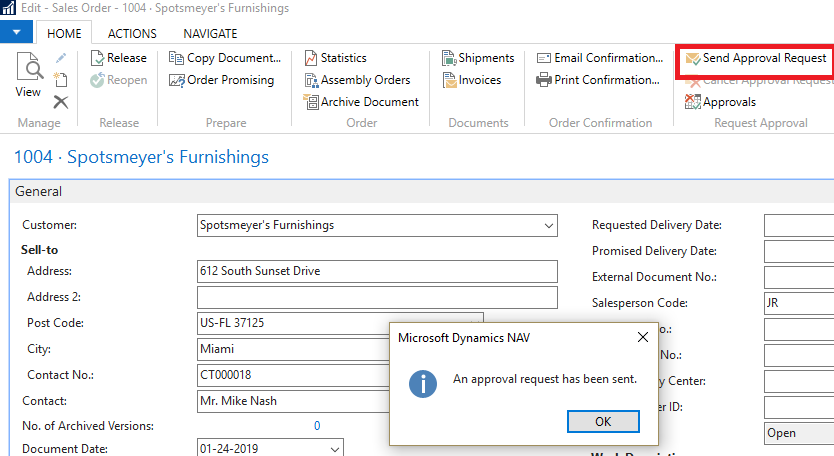
Task: Click the empty Address 2 field
Action: [x=377, y=297]
